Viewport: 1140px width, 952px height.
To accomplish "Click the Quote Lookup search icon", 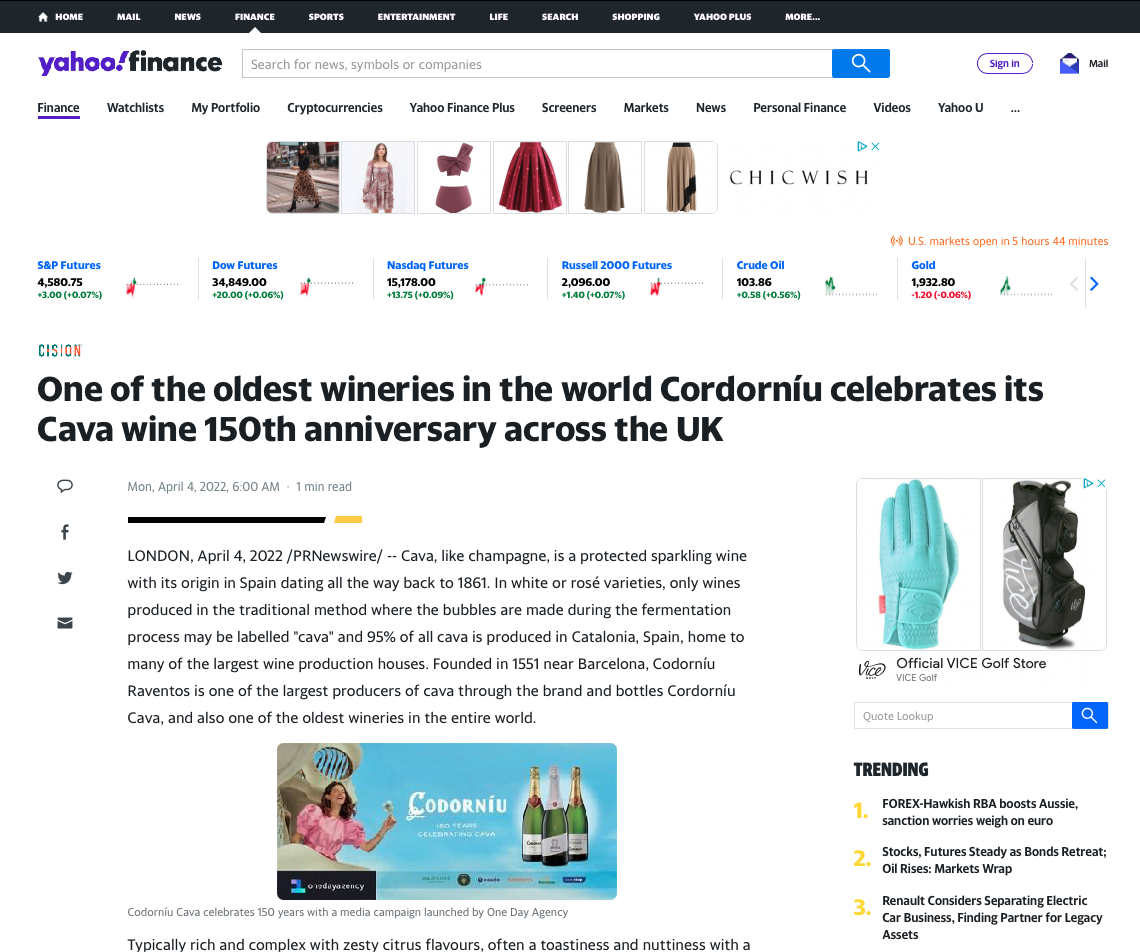I will 1089,716.
